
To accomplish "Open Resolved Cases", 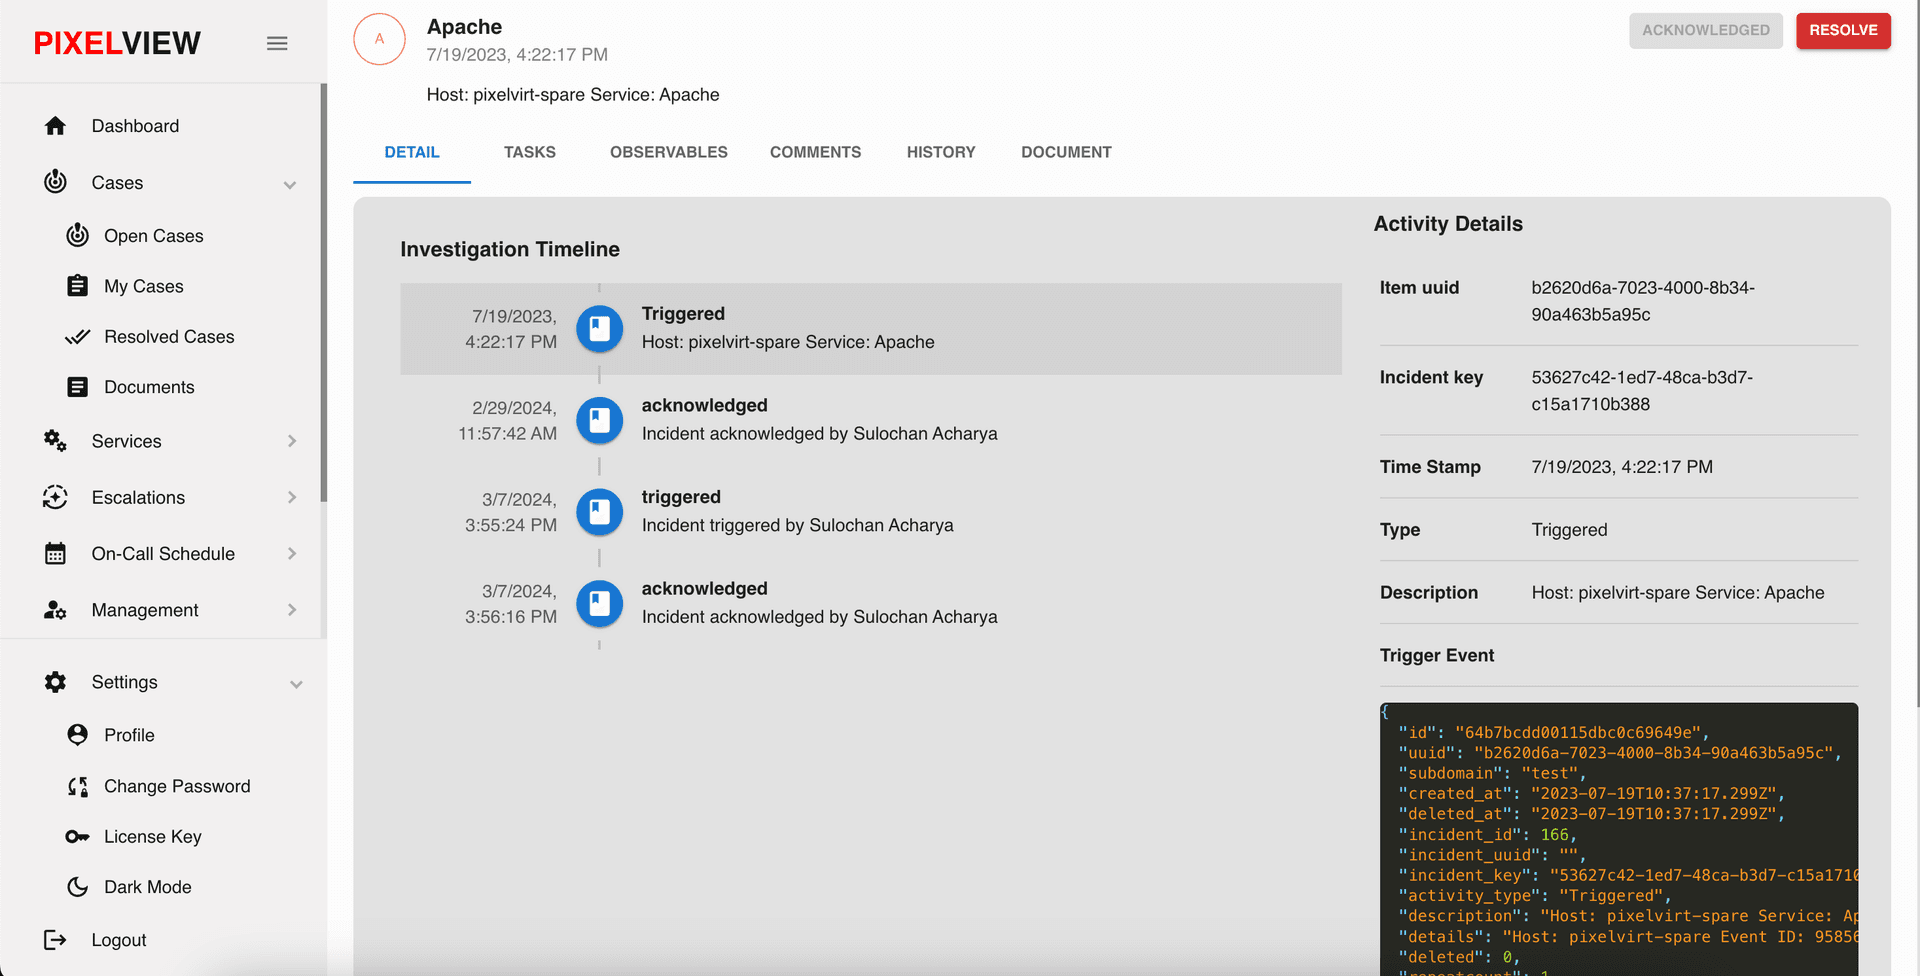I will 169,337.
